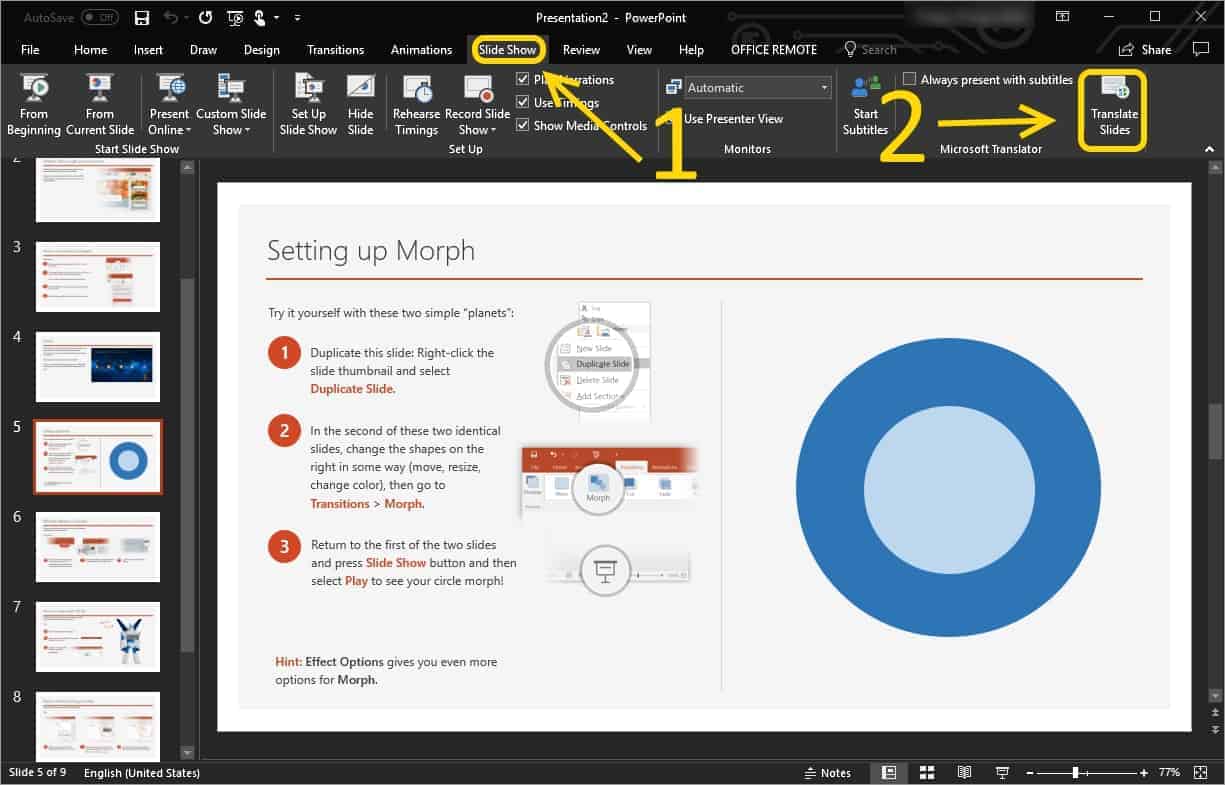The image size is (1225, 785).
Task: Click the slide panel scroll down arrow
Action: [x=187, y=752]
